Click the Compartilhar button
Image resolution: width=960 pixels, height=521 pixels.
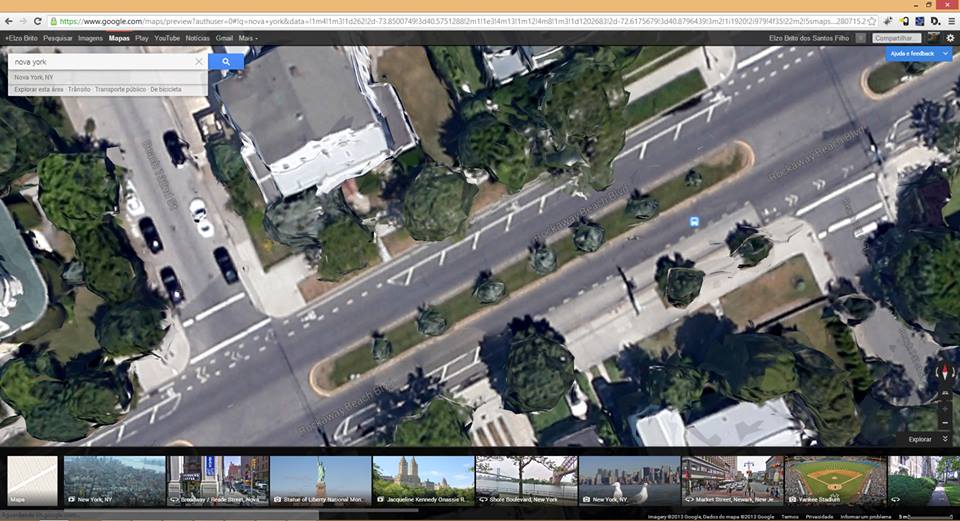point(895,38)
